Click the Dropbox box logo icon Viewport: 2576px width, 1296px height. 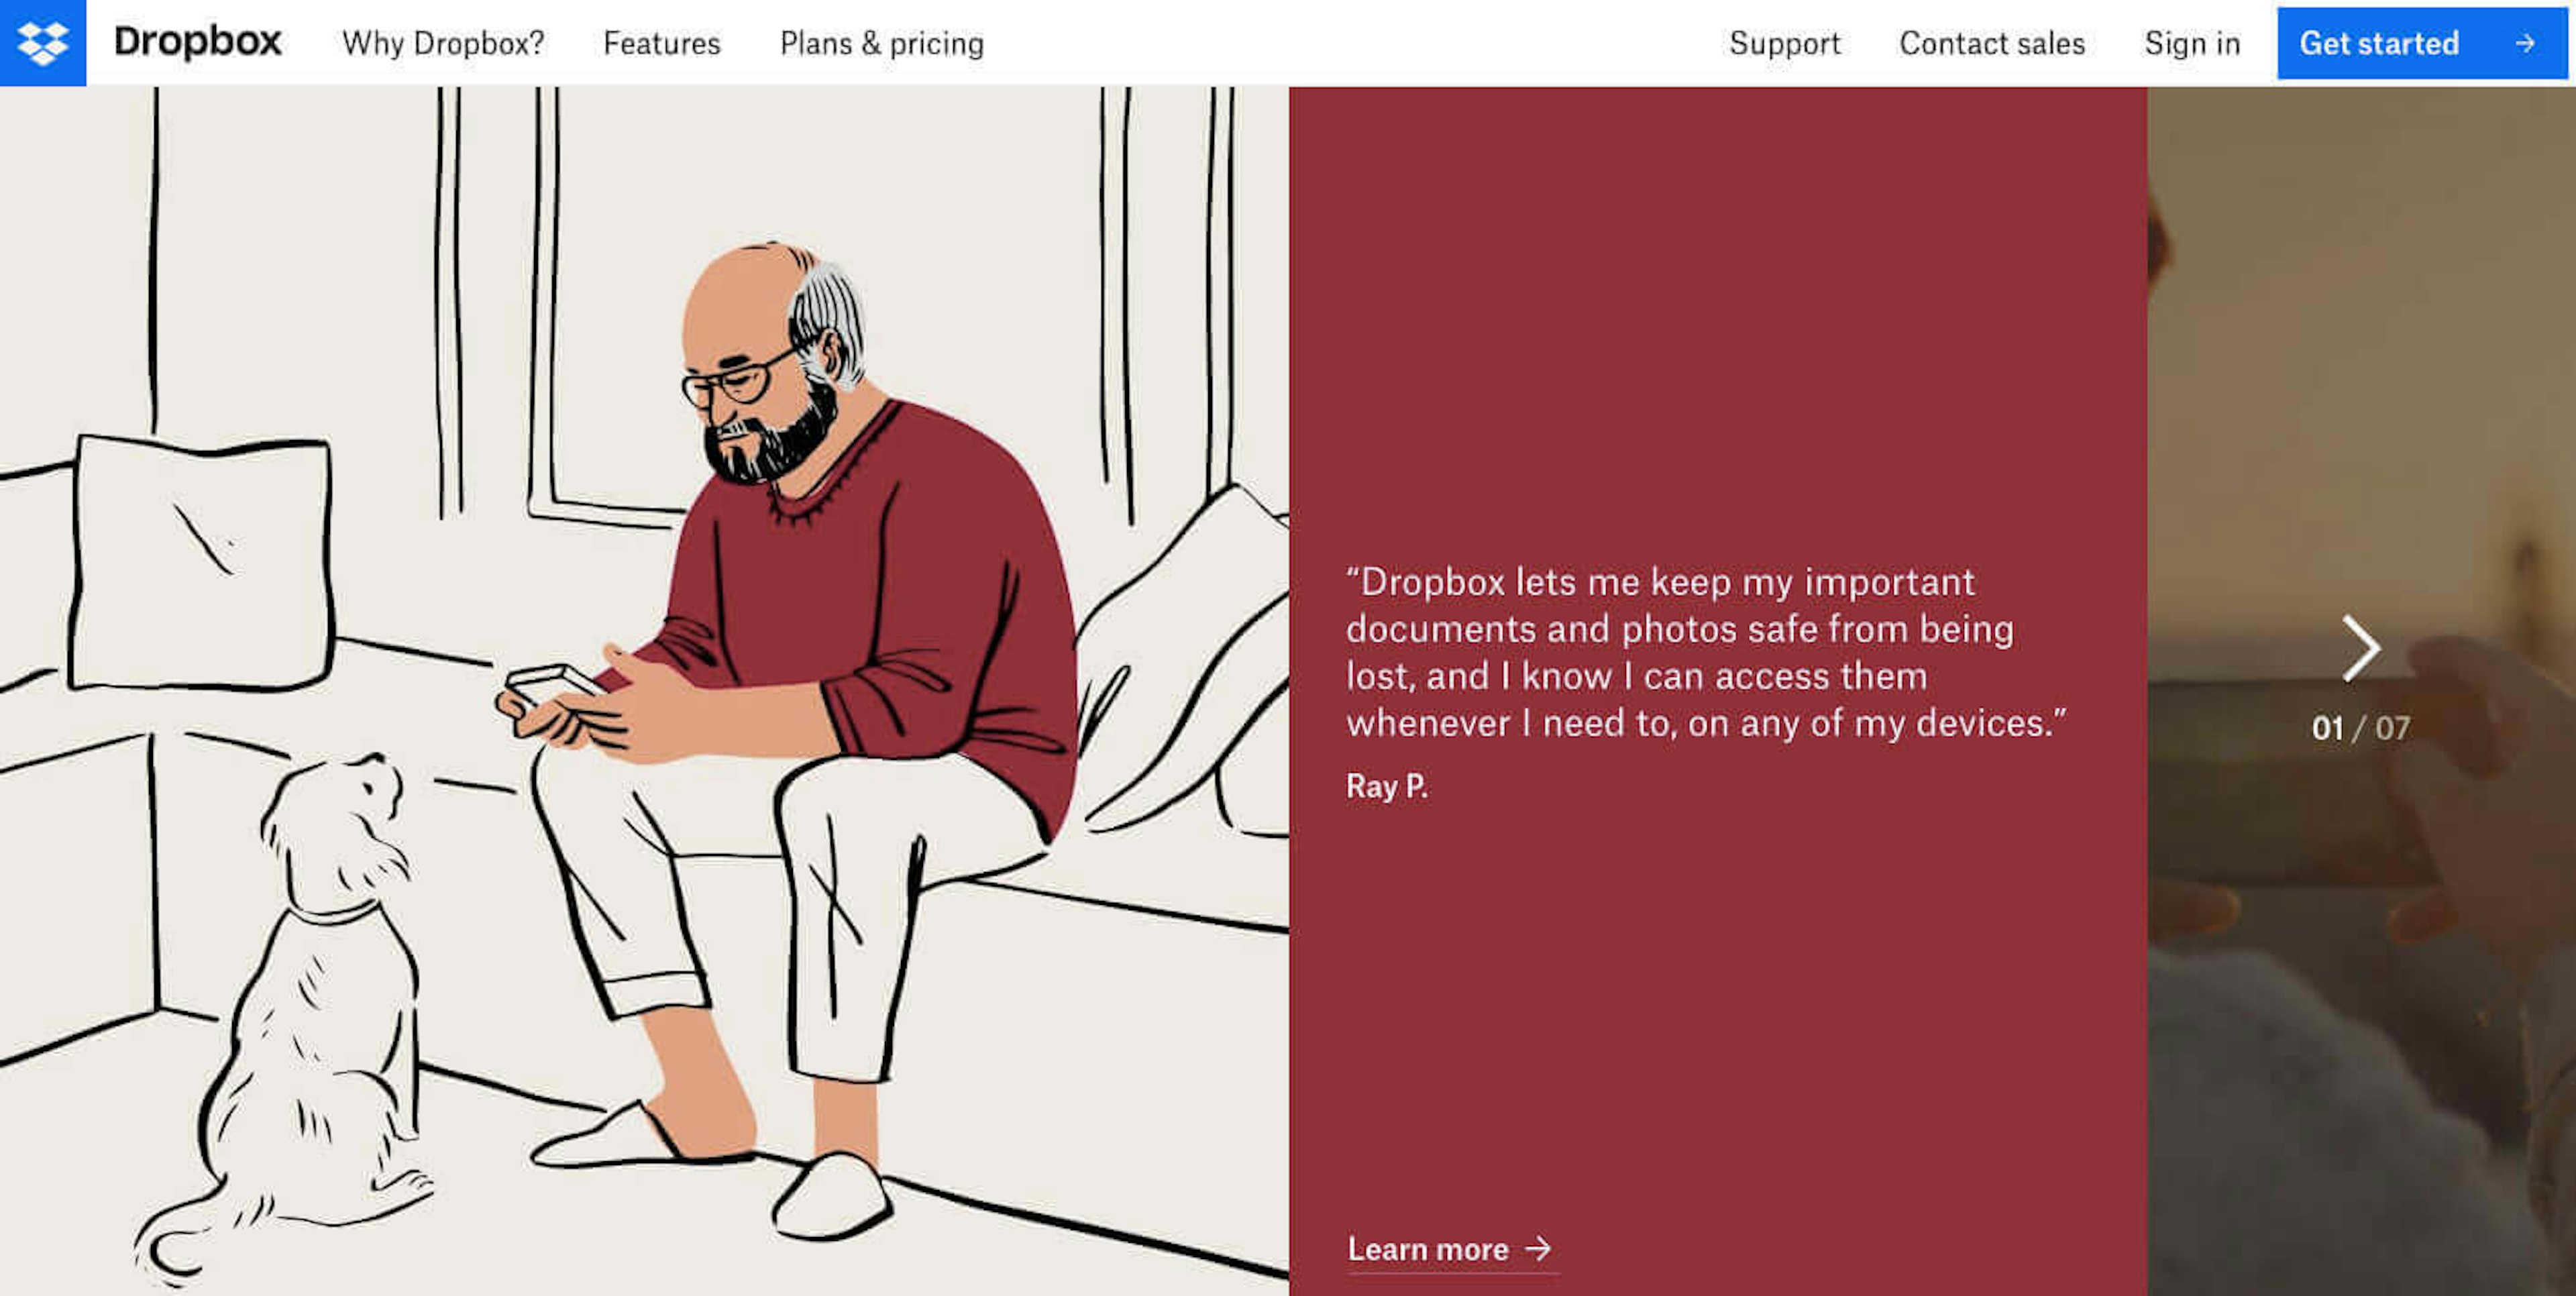[43, 43]
